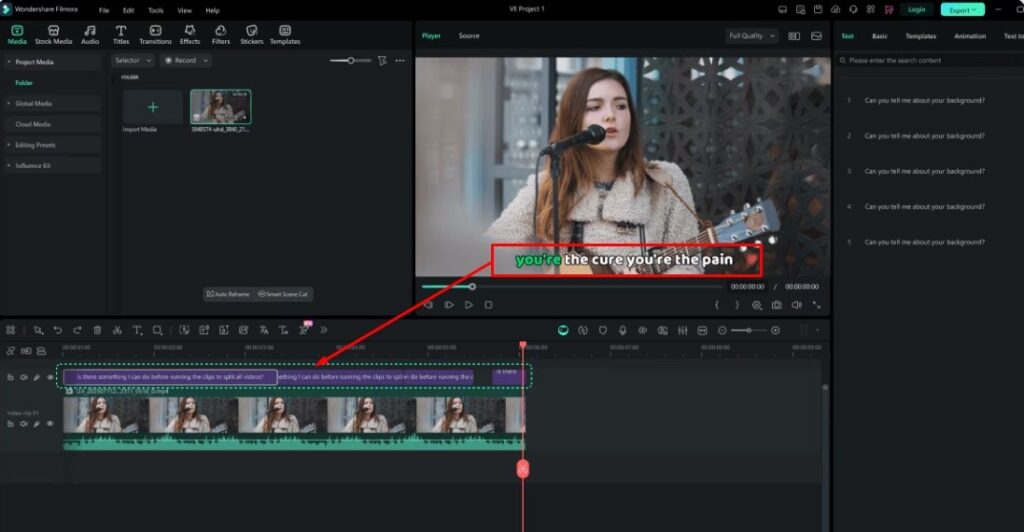Viewport: 1024px width, 532px height.
Task: Click the Login button
Action: pyautogui.click(x=916, y=10)
